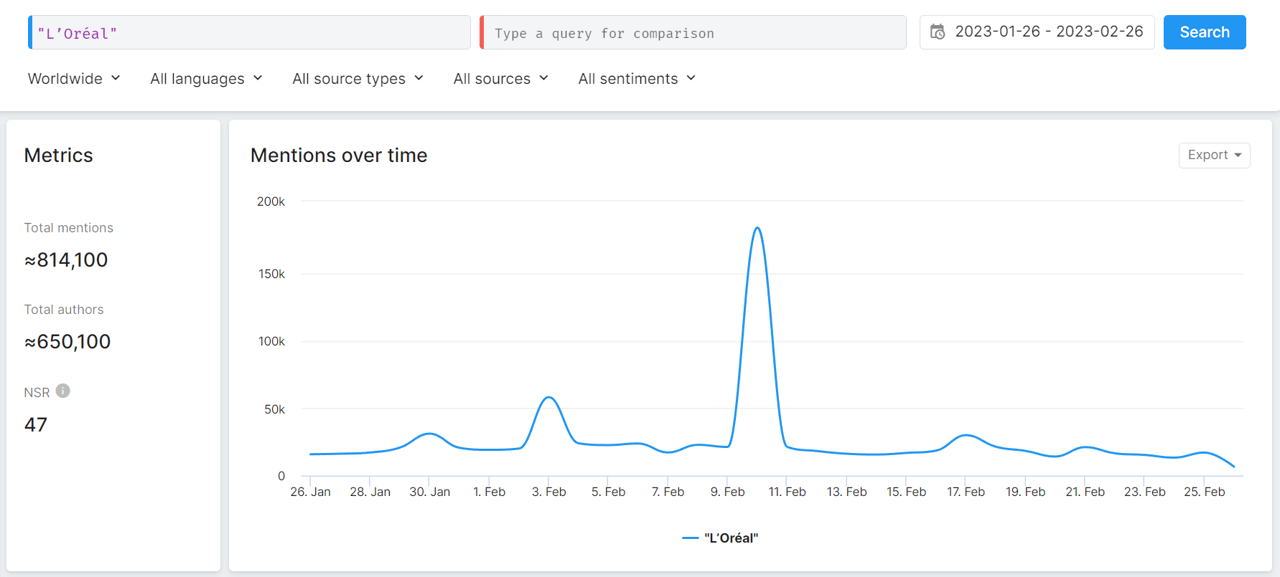
Task: Click the calendar icon in date range
Action: pyautogui.click(x=937, y=32)
